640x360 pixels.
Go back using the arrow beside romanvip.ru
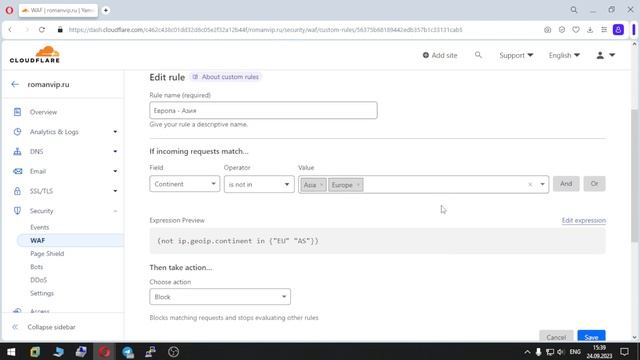click(15, 84)
